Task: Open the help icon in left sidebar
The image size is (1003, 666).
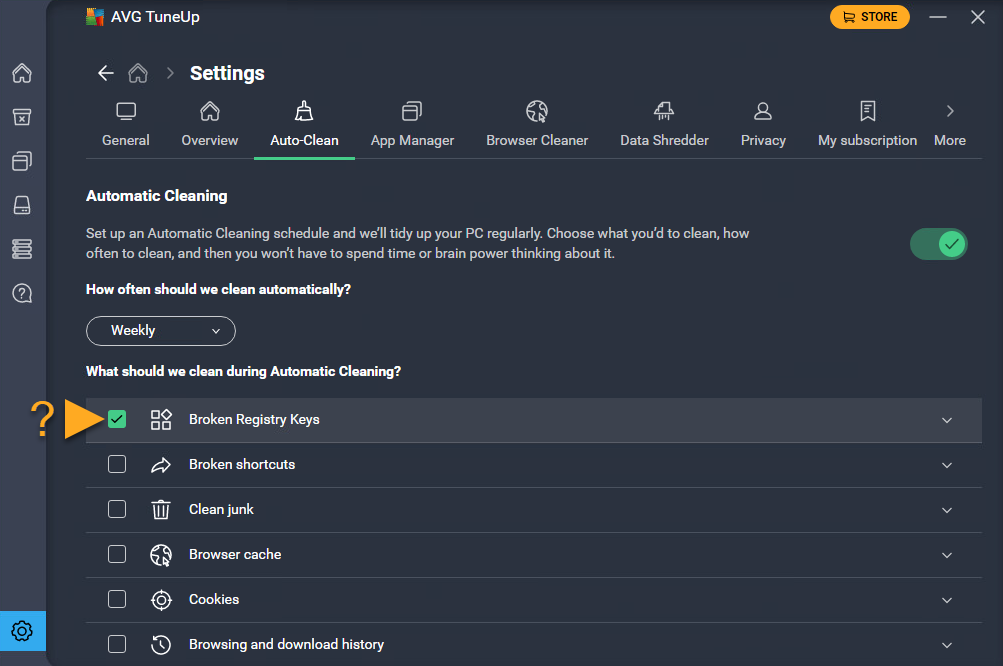Action: tap(22, 293)
